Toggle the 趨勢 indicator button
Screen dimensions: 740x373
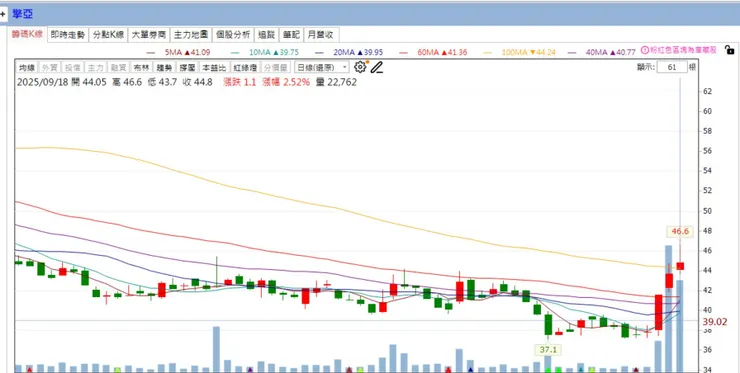point(164,67)
